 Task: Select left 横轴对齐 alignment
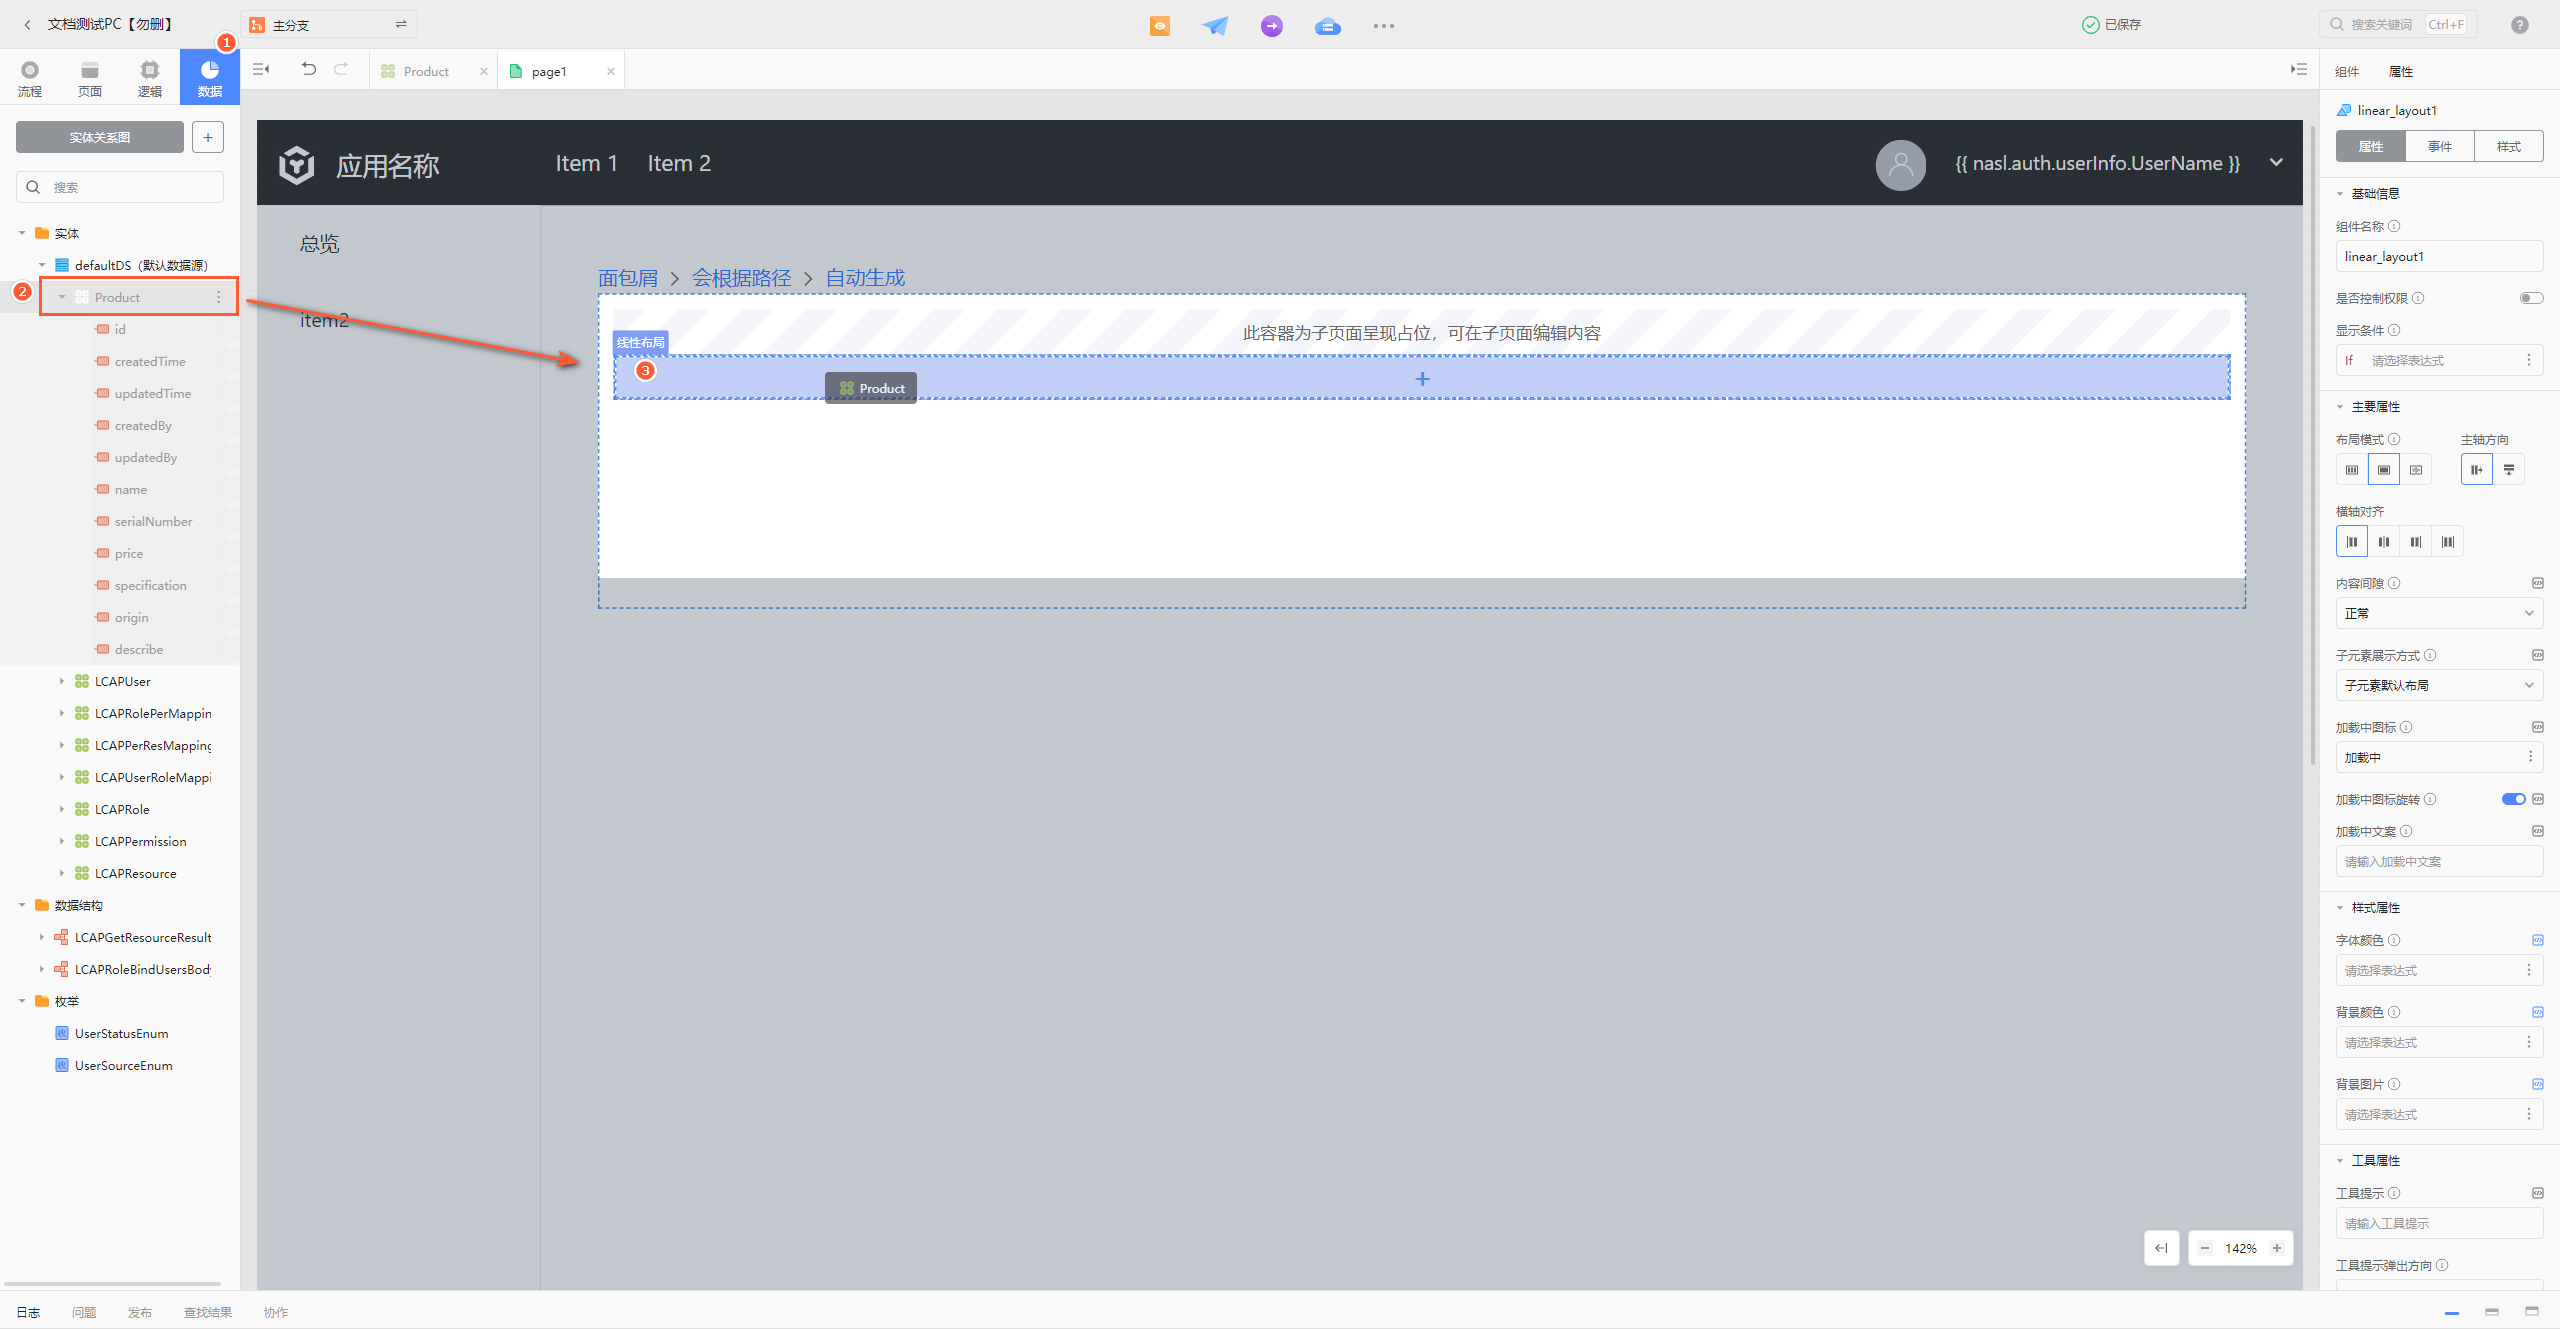coord(2352,542)
